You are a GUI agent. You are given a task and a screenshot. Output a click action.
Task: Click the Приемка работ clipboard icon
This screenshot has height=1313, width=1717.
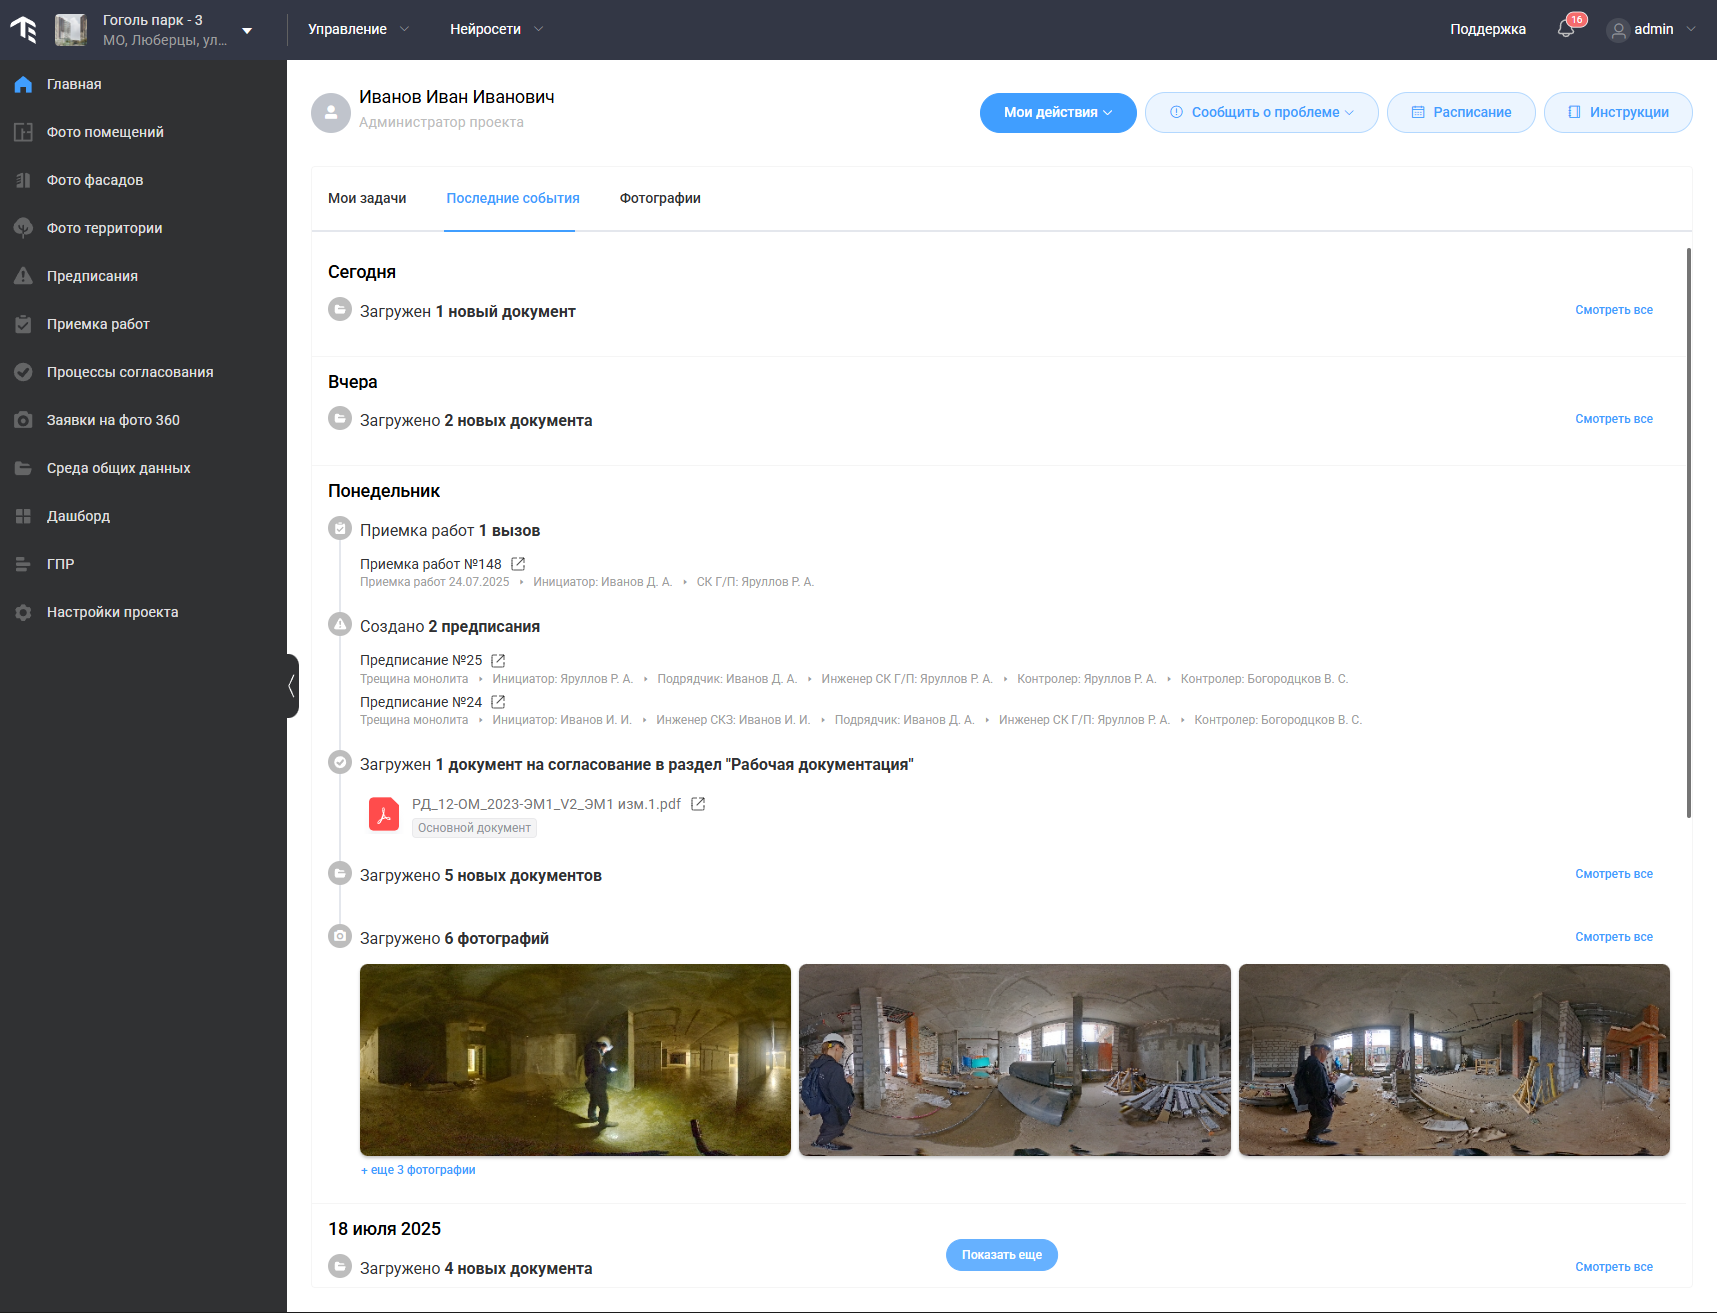click(23, 324)
